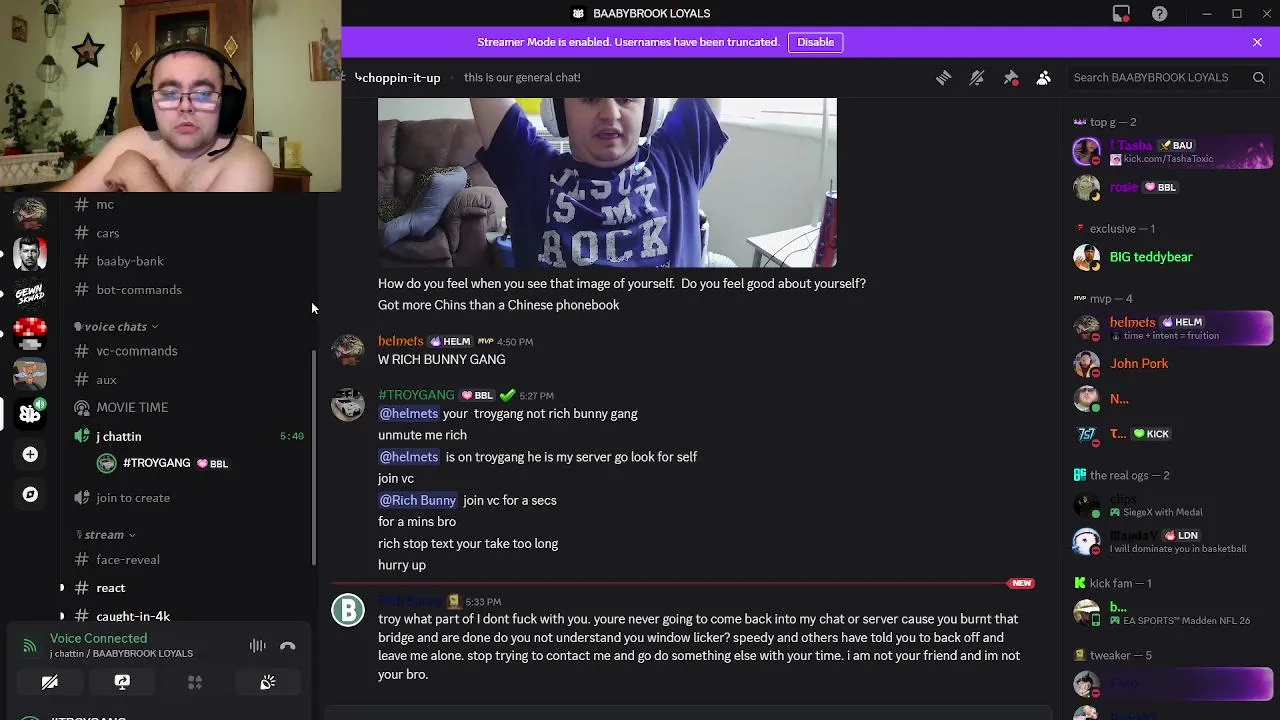Screen dimensions: 1280x720
Task: Turn on camera in voice panel
Action: [49, 682]
